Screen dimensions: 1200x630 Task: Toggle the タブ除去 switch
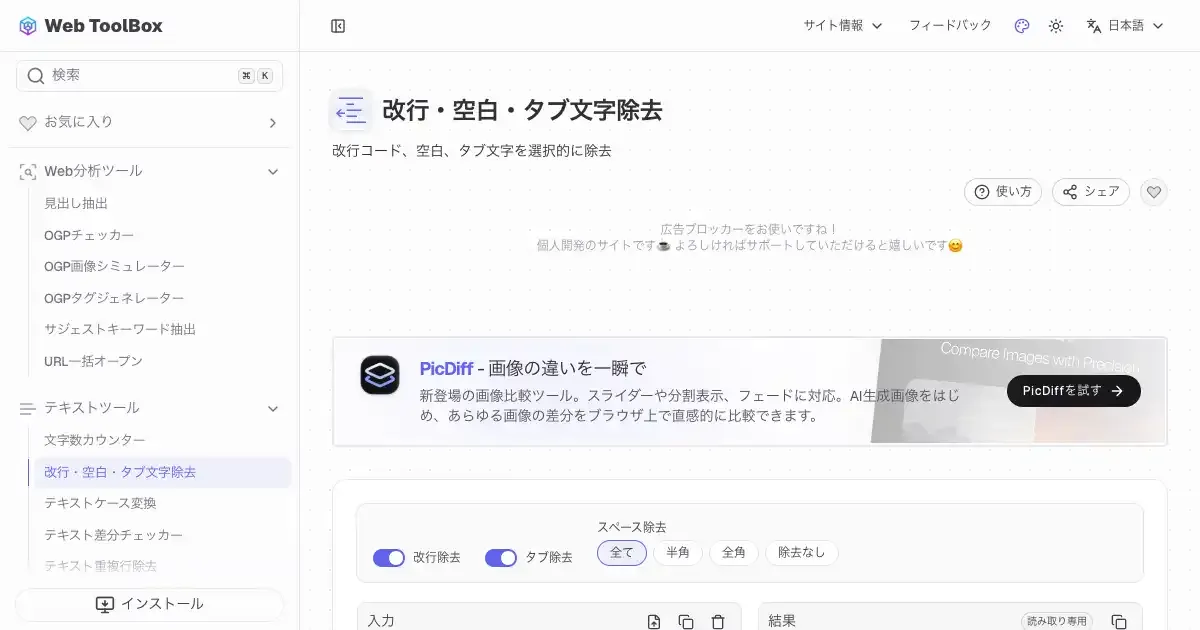click(x=501, y=557)
